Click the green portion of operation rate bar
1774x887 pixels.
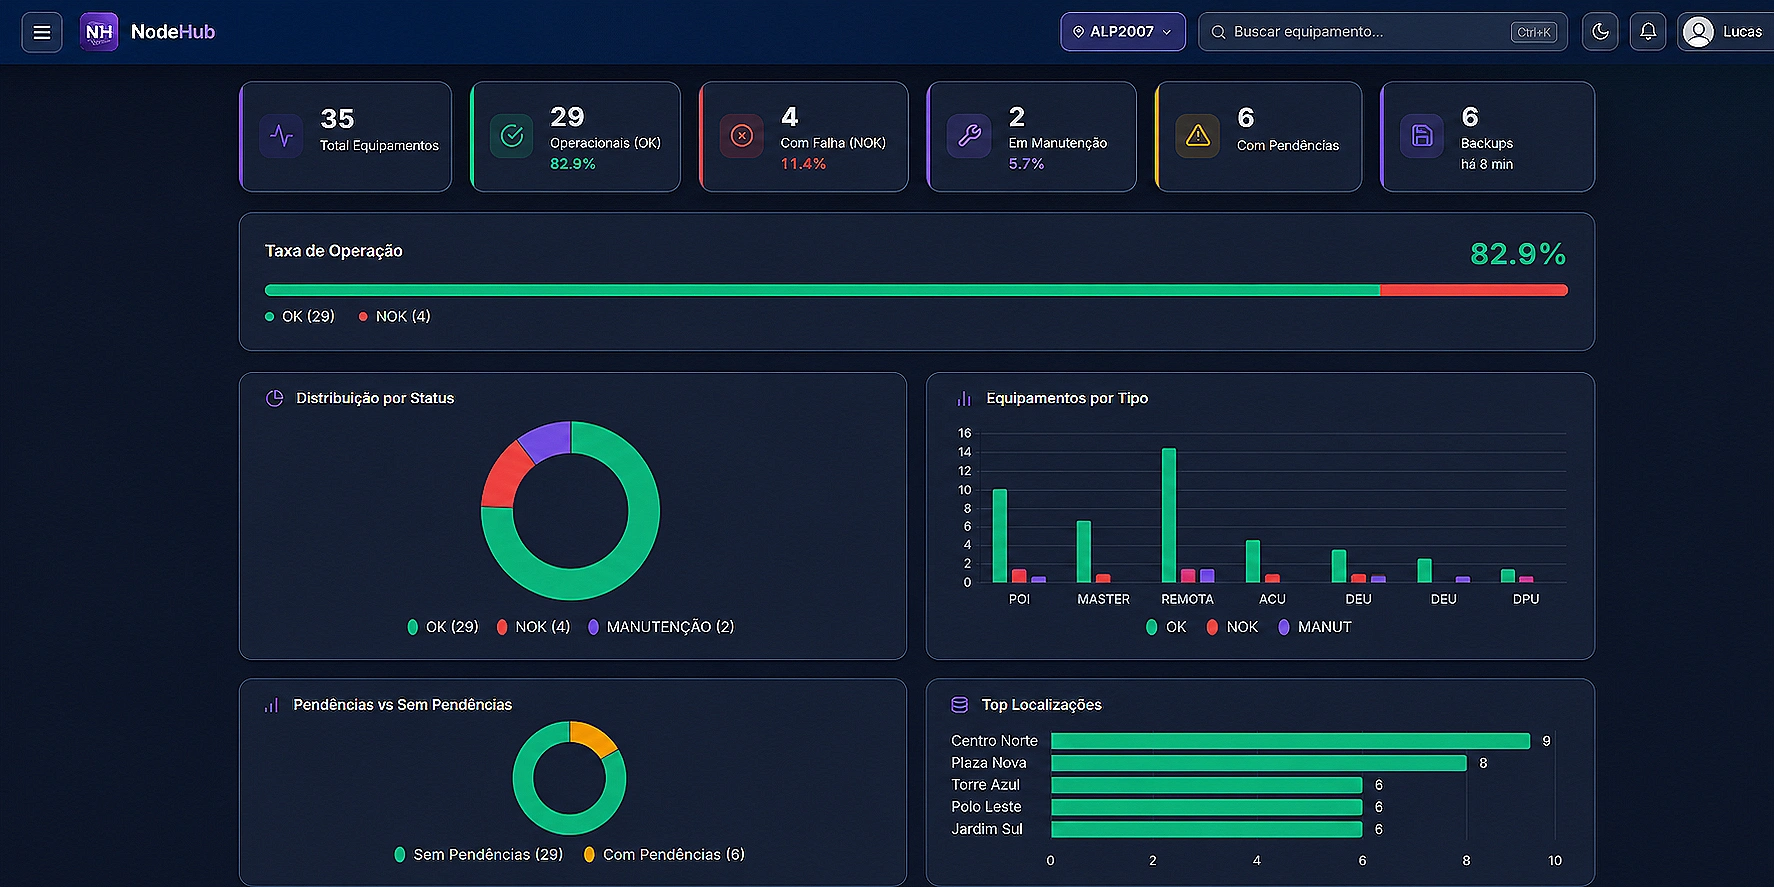[822, 290]
